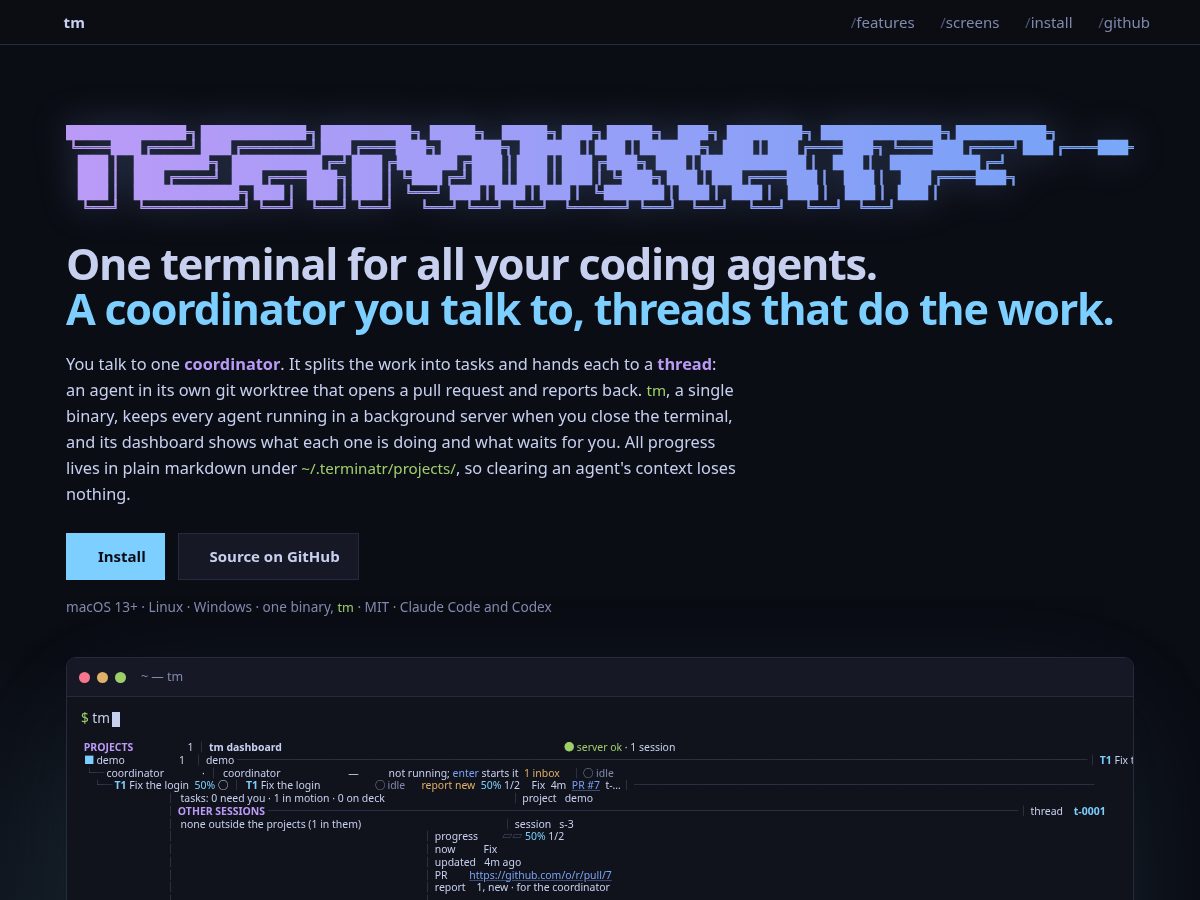Click none outside the projects line
The image size is (1200, 900).
tap(271, 824)
